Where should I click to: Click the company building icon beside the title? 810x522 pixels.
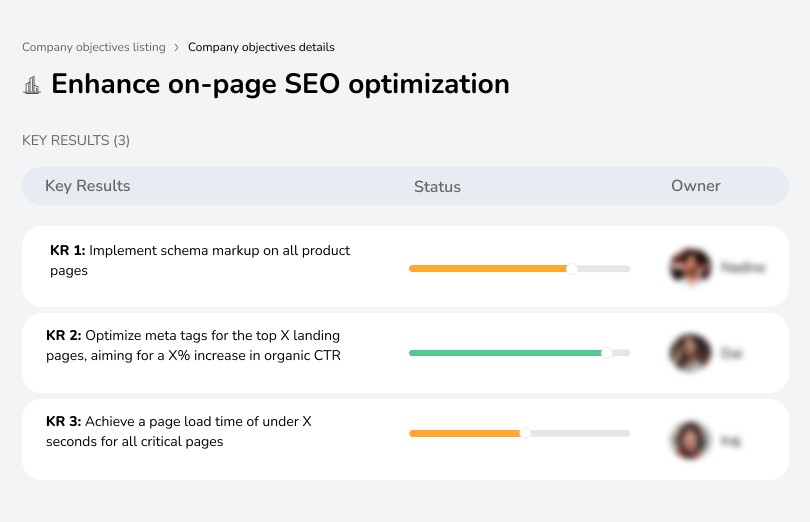tap(32, 85)
